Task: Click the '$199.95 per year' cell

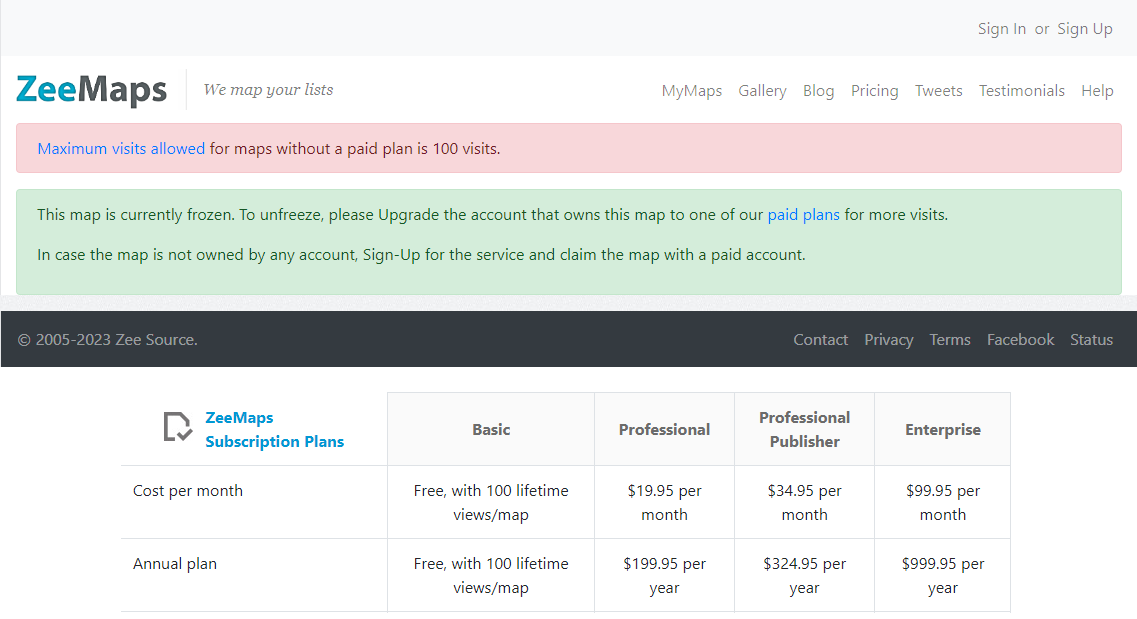Action: tap(664, 576)
